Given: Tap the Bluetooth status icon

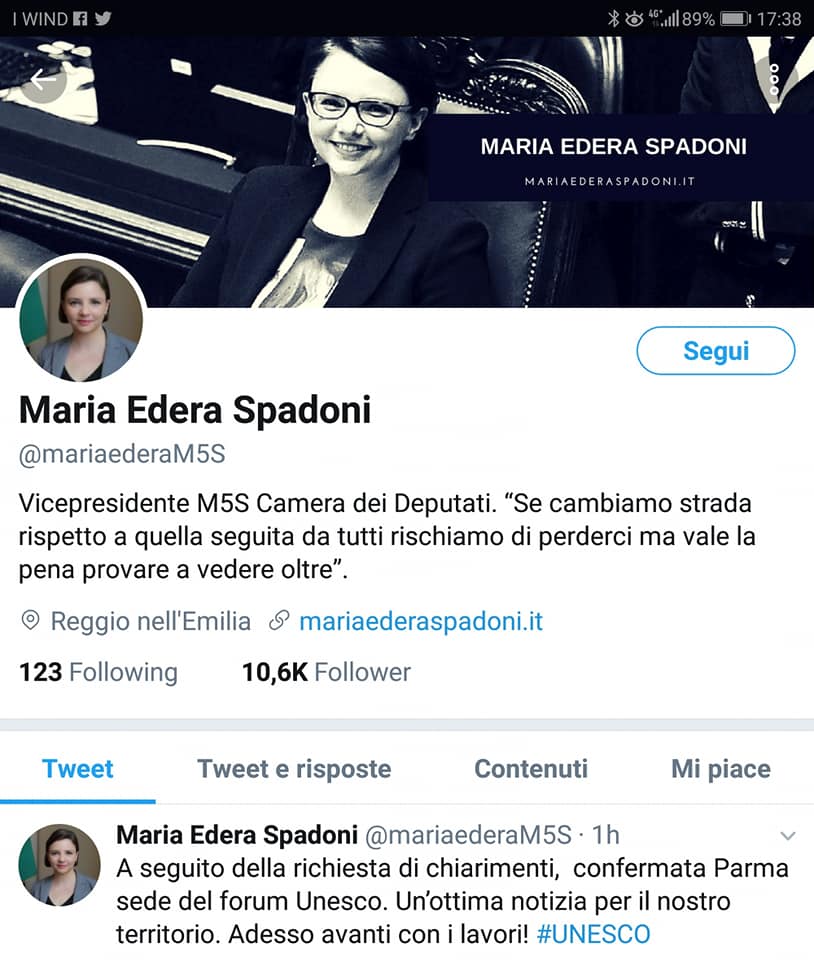Looking at the screenshot, I should click(613, 18).
